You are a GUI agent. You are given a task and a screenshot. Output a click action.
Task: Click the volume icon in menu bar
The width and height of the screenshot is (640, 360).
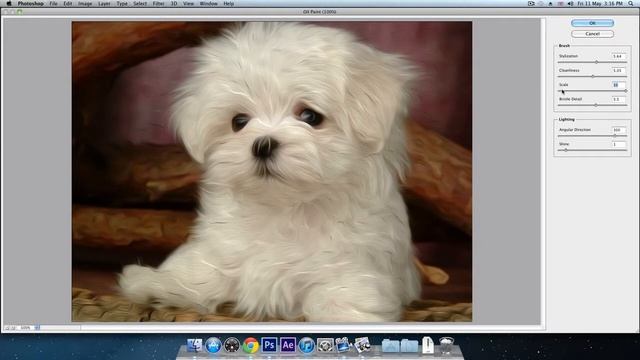570,4
